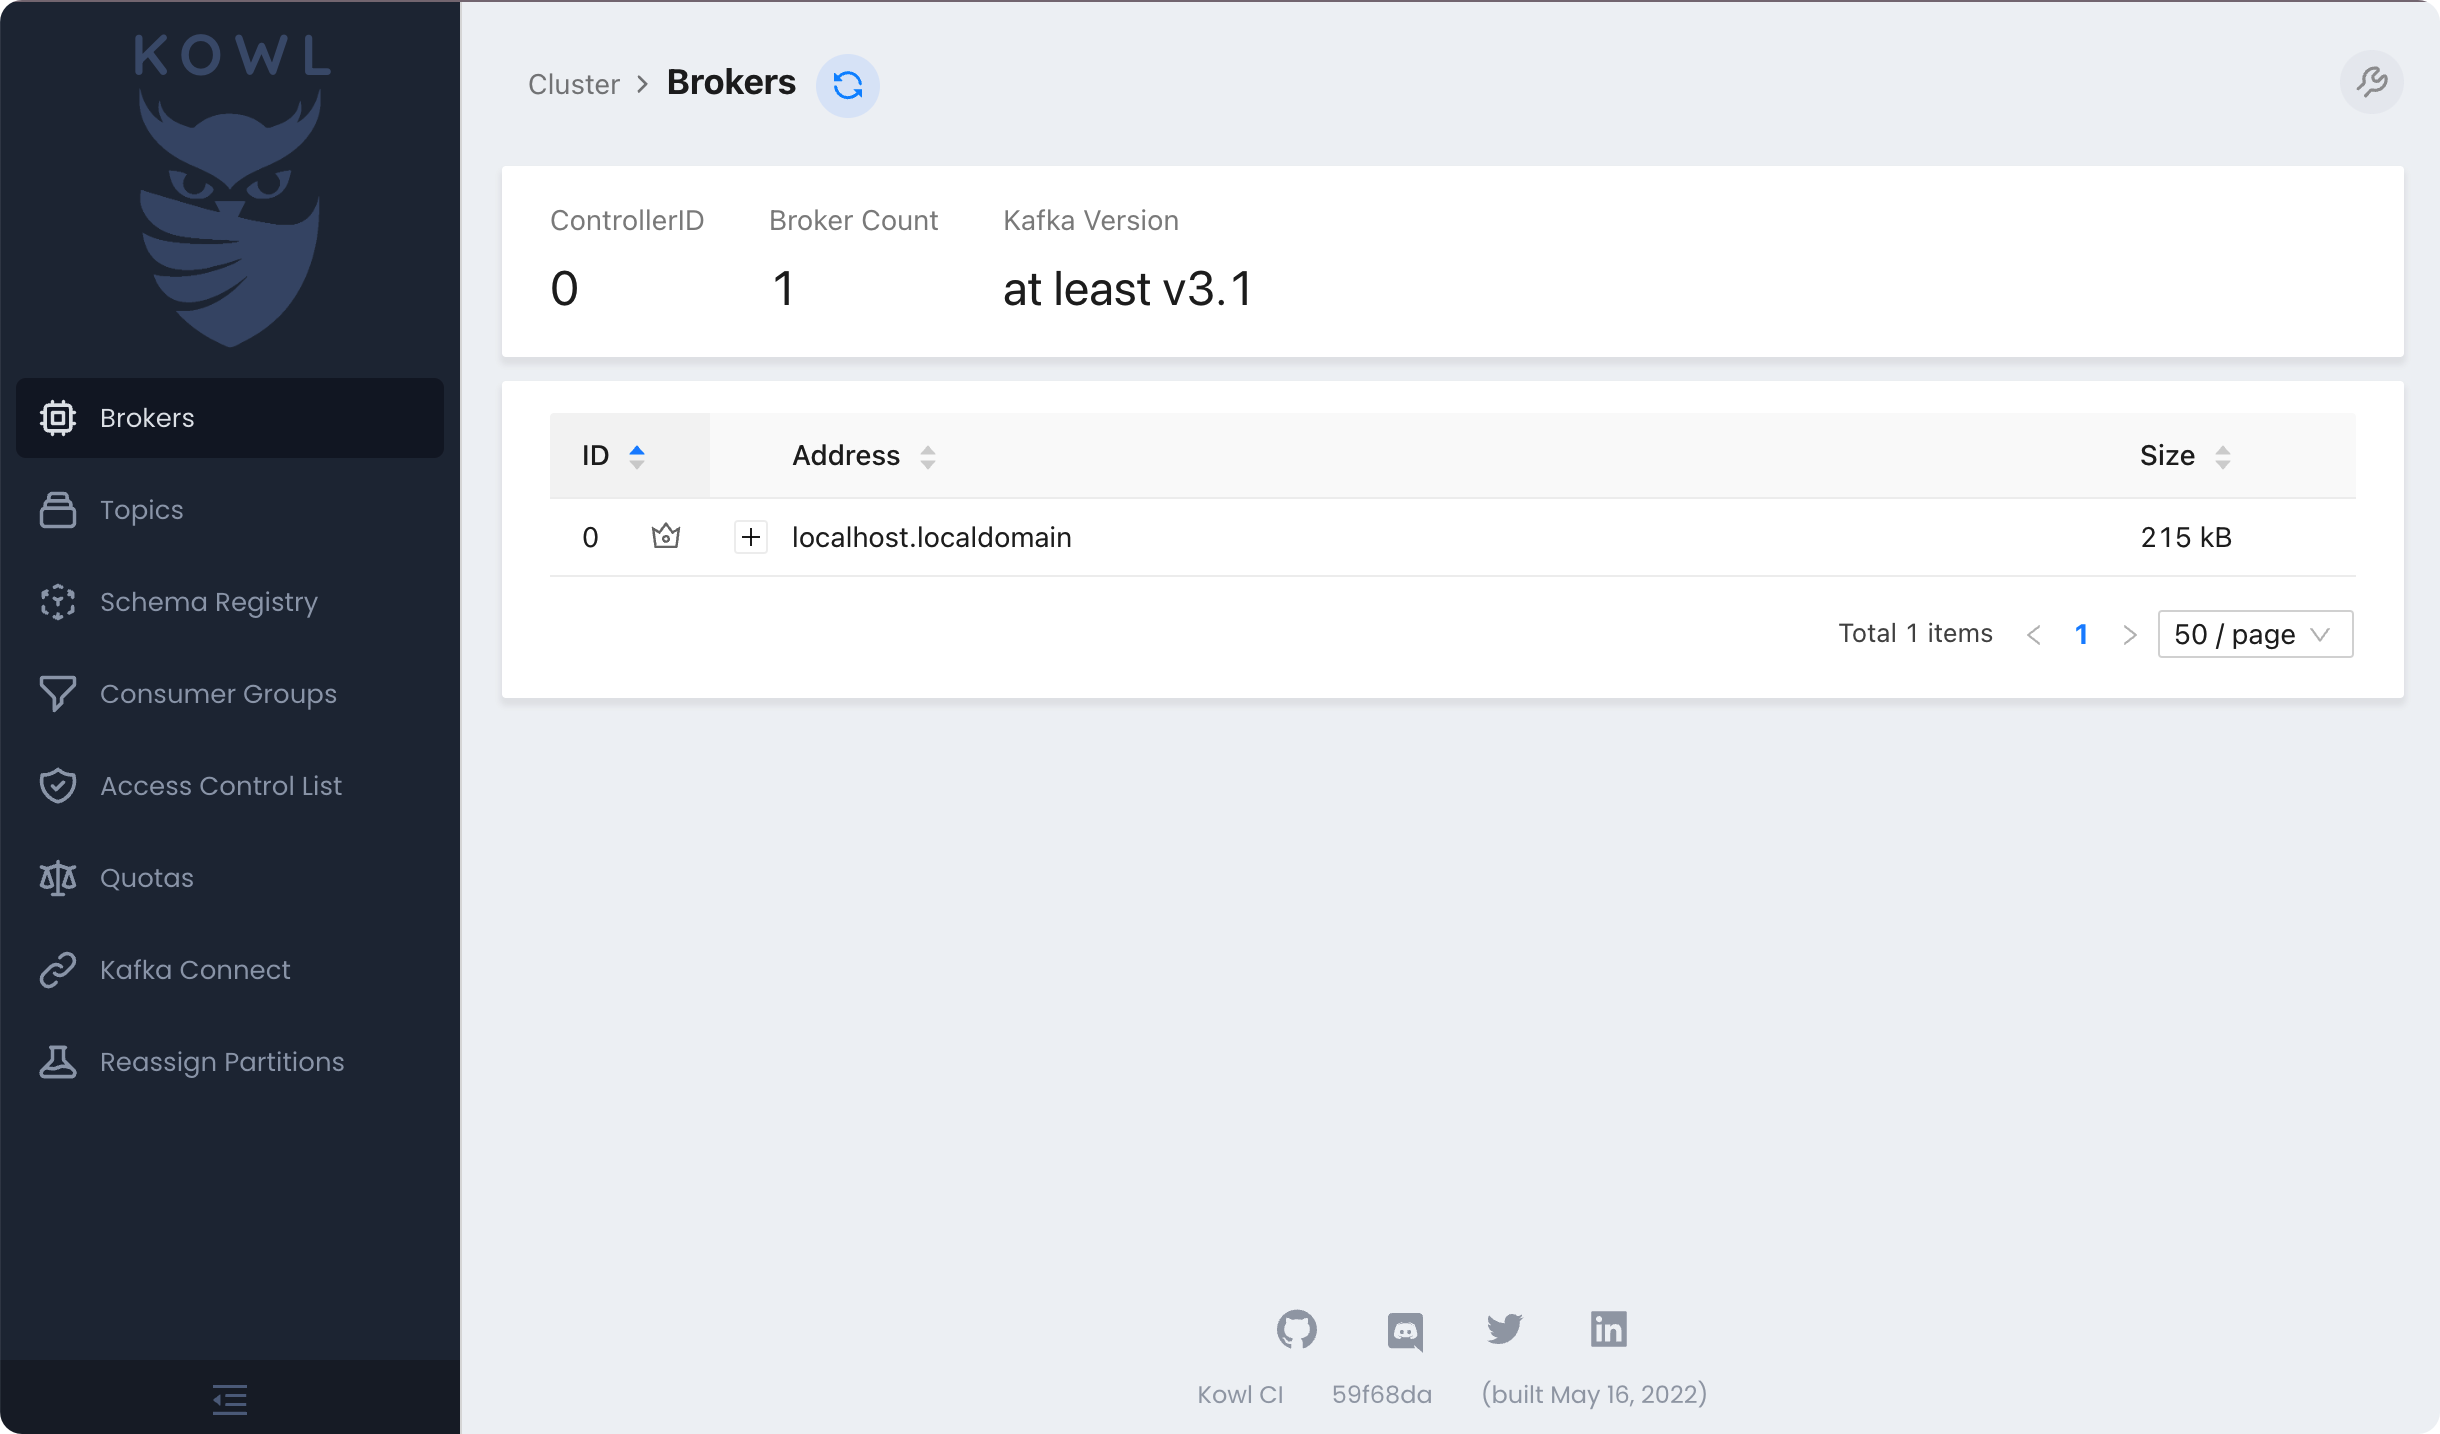
Task: Click the controller crown icon on broker 0
Action: [666, 537]
